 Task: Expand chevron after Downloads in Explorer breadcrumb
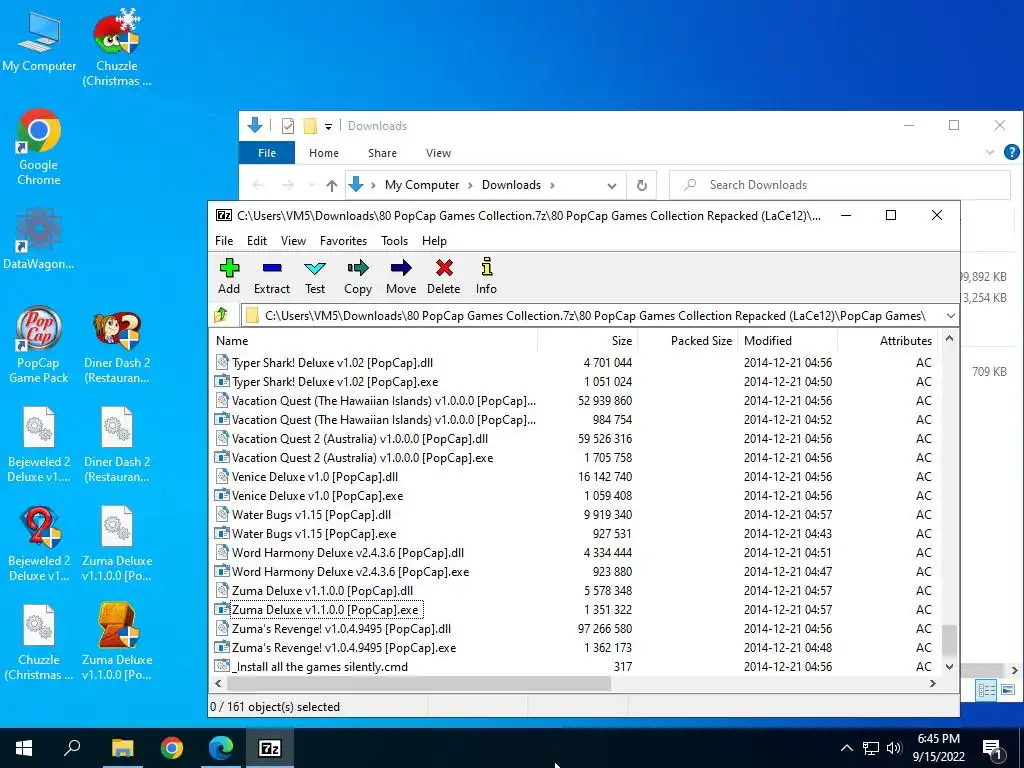(552, 185)
